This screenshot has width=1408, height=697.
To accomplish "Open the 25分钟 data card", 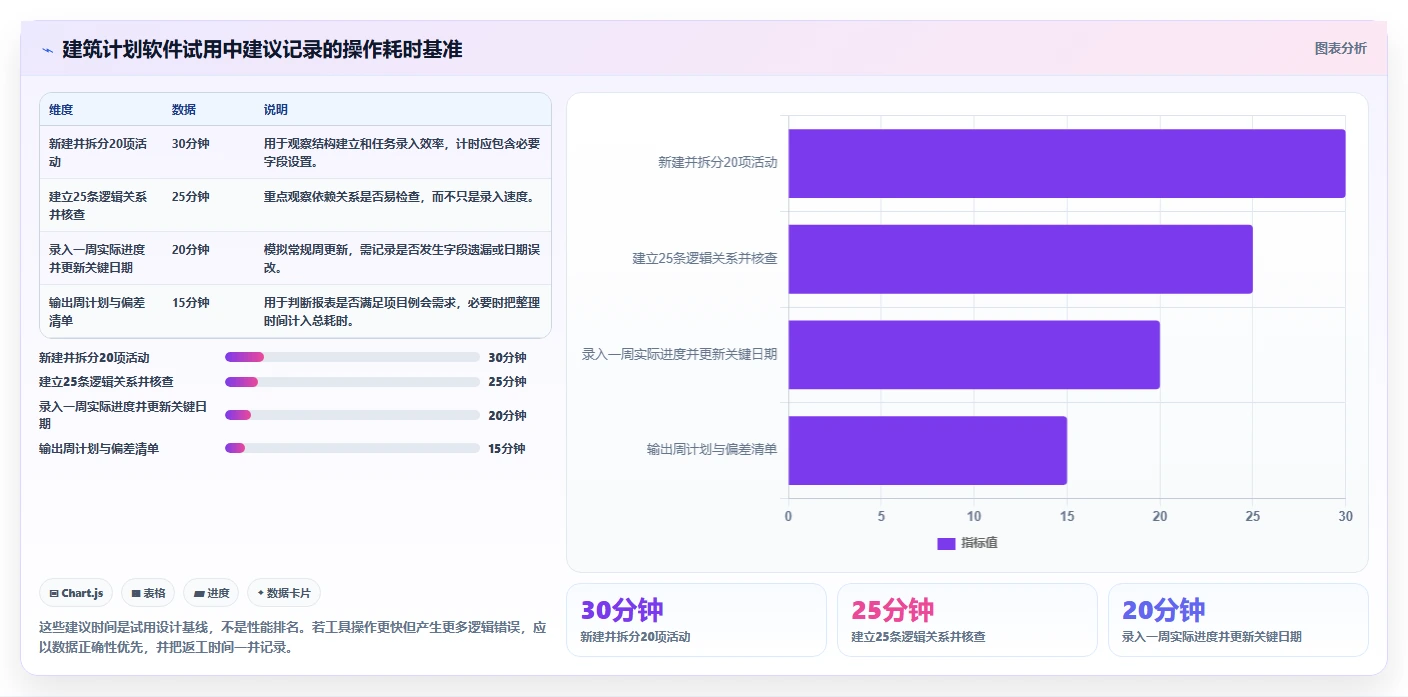I will [967, 620].
